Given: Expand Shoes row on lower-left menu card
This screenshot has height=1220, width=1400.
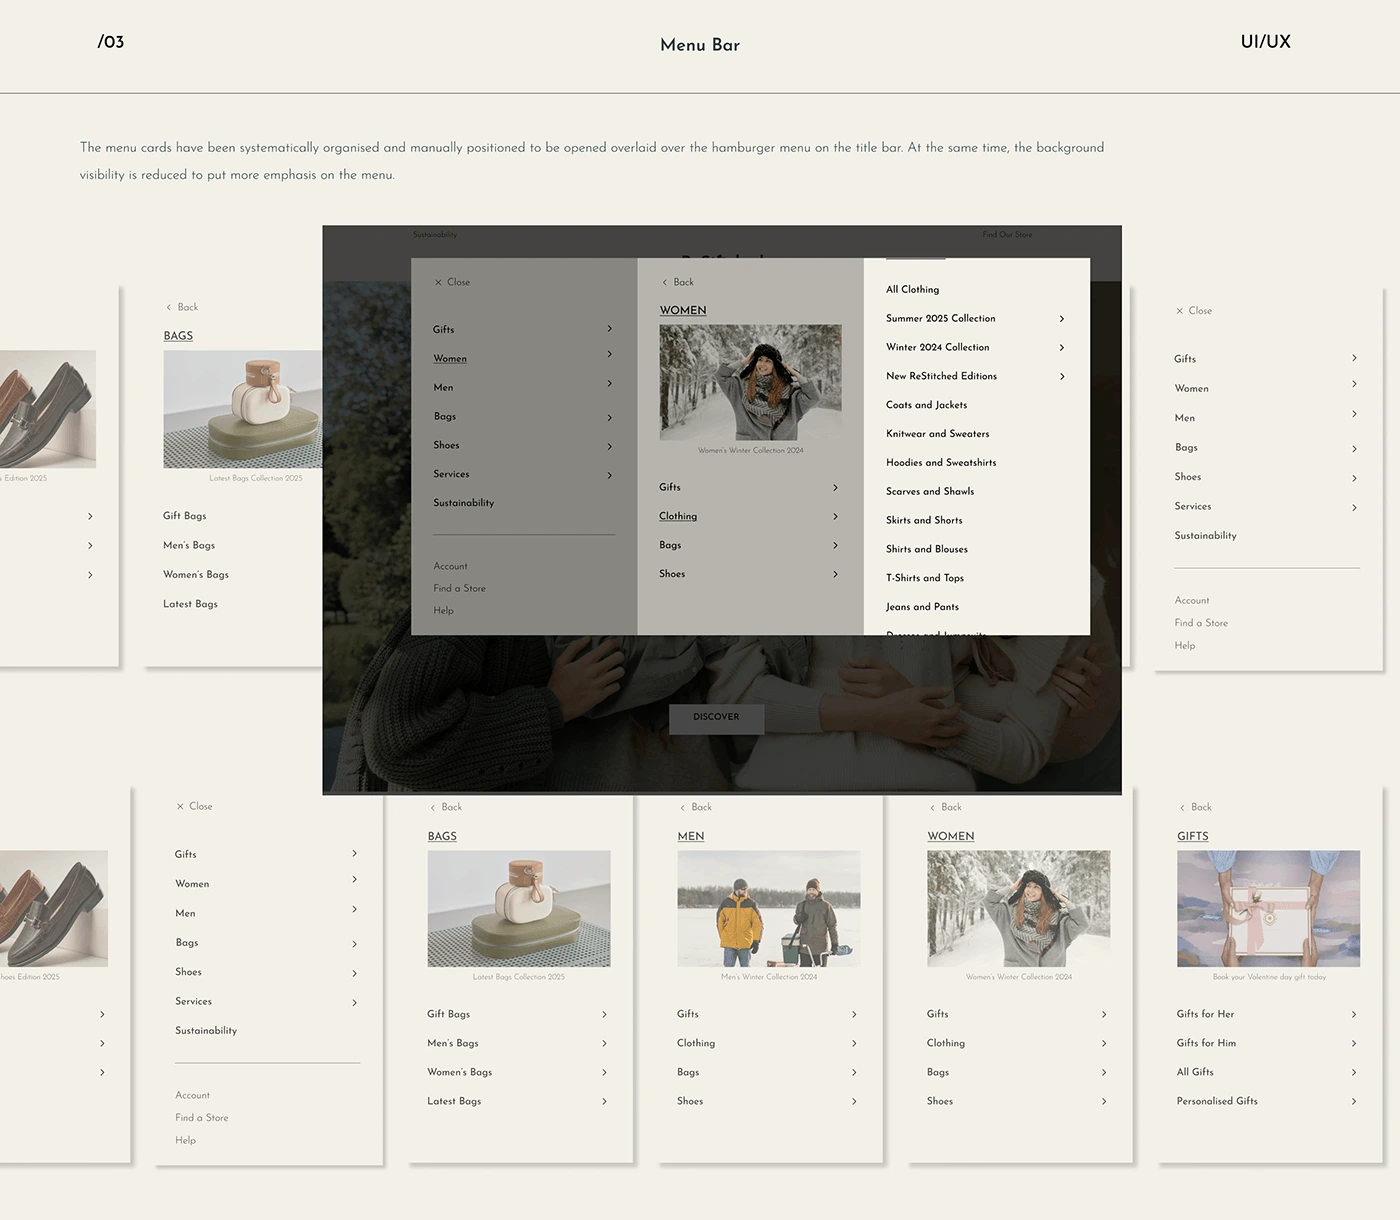Looking at the screenshot, I should click(354, 974).
